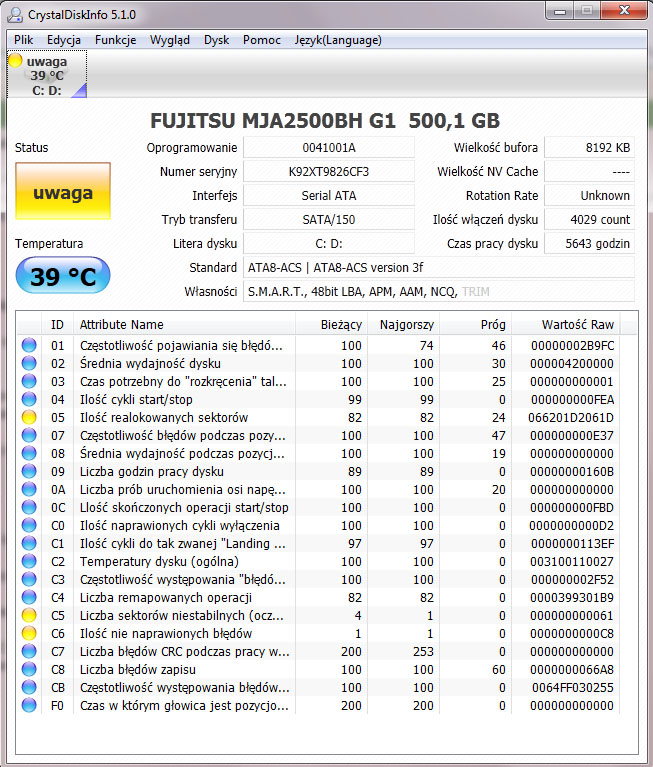Click the blue status icon of row C1
Image resolution: width=653 pixels, height=767 pixels.
pos(29,543)
